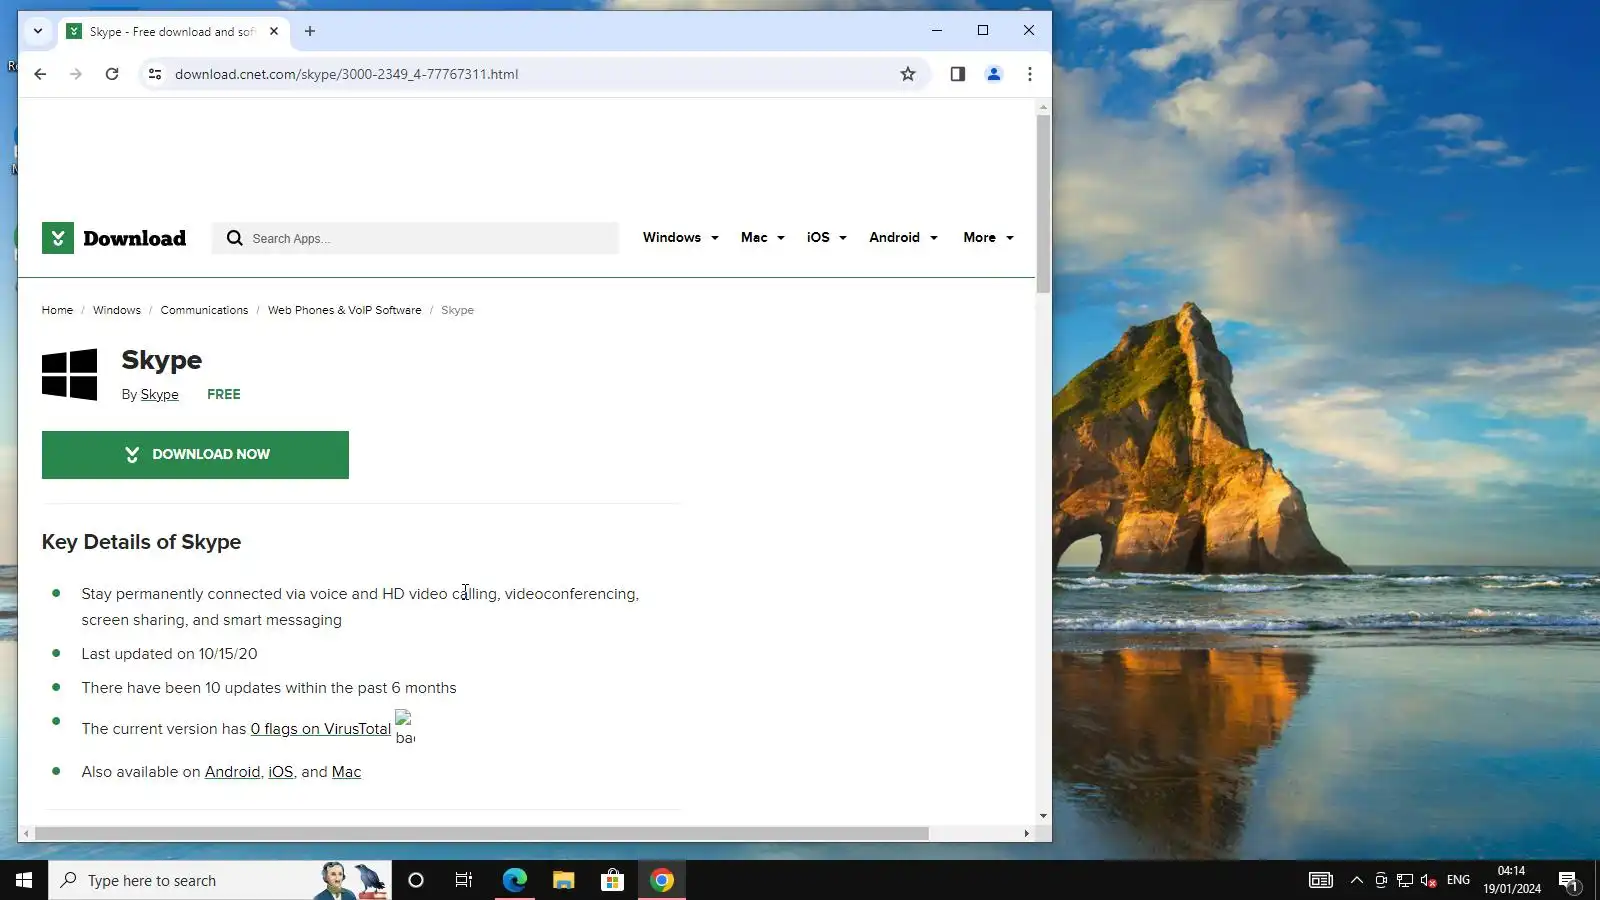Select the 'Skype' page heading
Viewport: 1600px width, 900px height.
(x=161, y=360)
